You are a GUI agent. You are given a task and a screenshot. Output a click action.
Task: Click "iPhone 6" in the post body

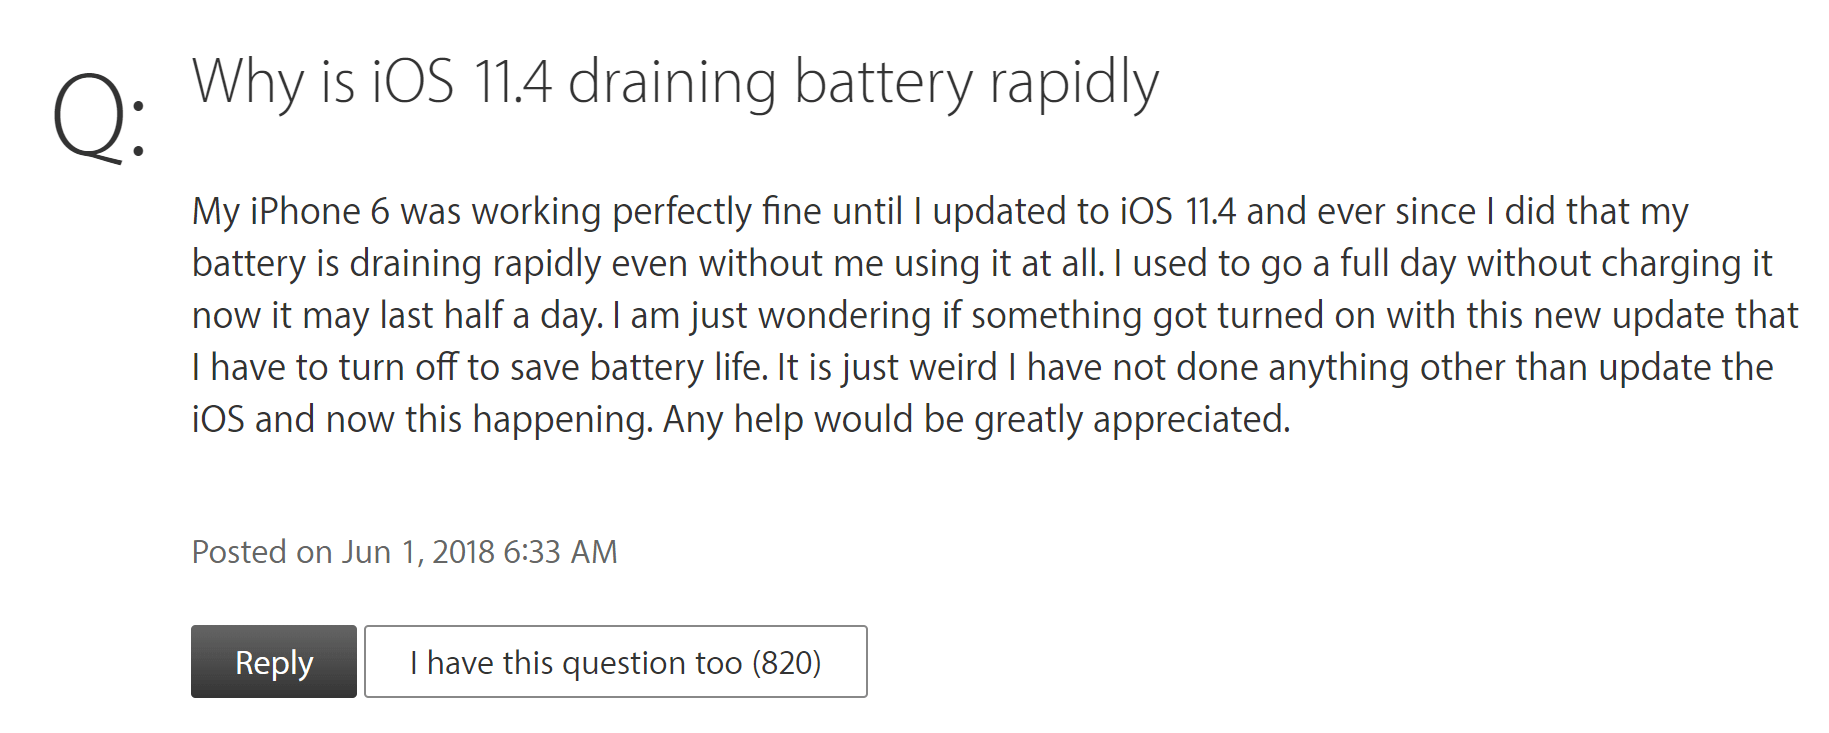click(319, 212)
